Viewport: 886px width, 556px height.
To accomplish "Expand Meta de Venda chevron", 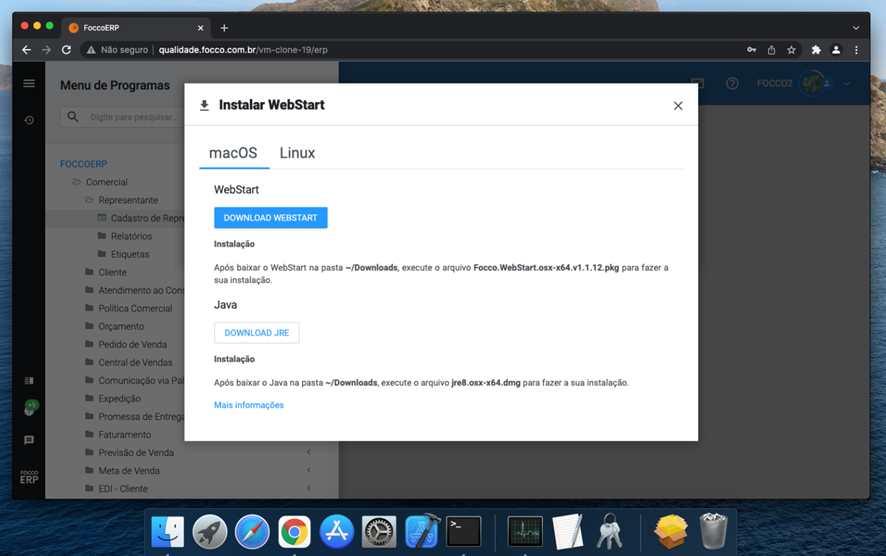I will [309, 470].
